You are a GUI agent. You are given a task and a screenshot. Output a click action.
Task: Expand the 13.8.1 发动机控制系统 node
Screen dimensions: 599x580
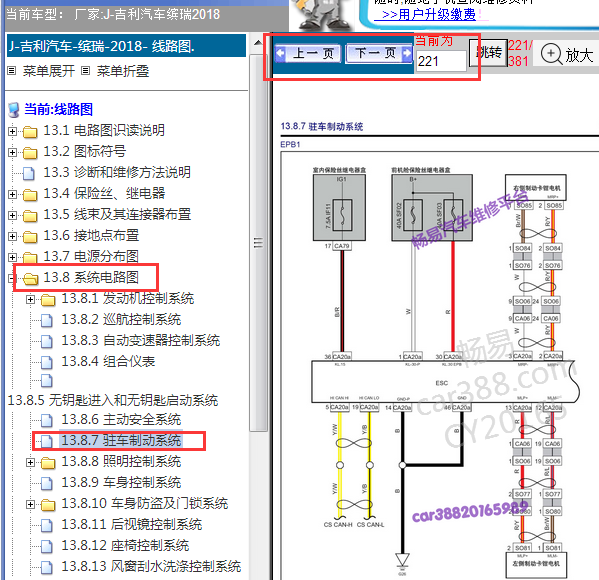click(31, 299)
